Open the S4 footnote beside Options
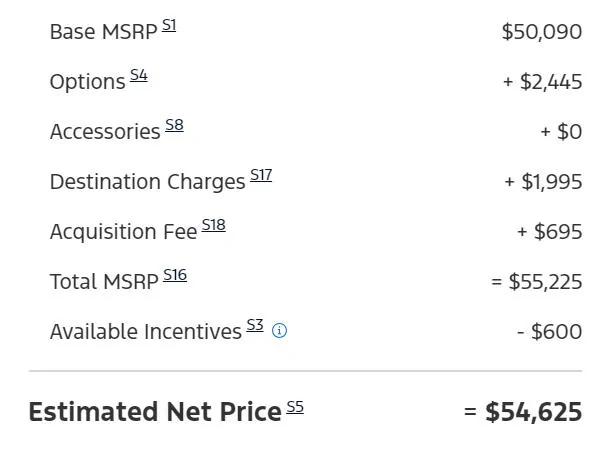 pos(139,76)
